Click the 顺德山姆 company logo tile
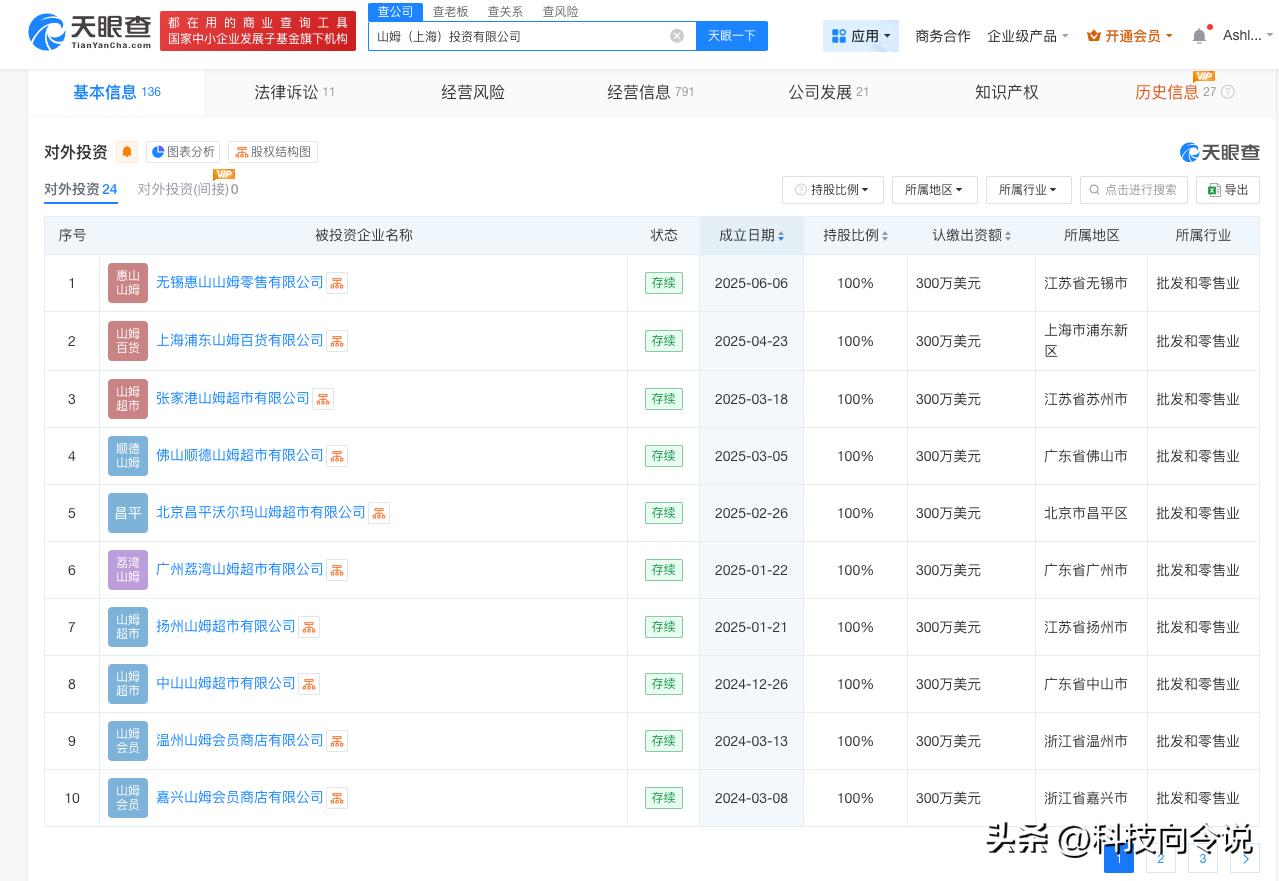Screen dimensions: 1279x881 [x=128, y=456]
